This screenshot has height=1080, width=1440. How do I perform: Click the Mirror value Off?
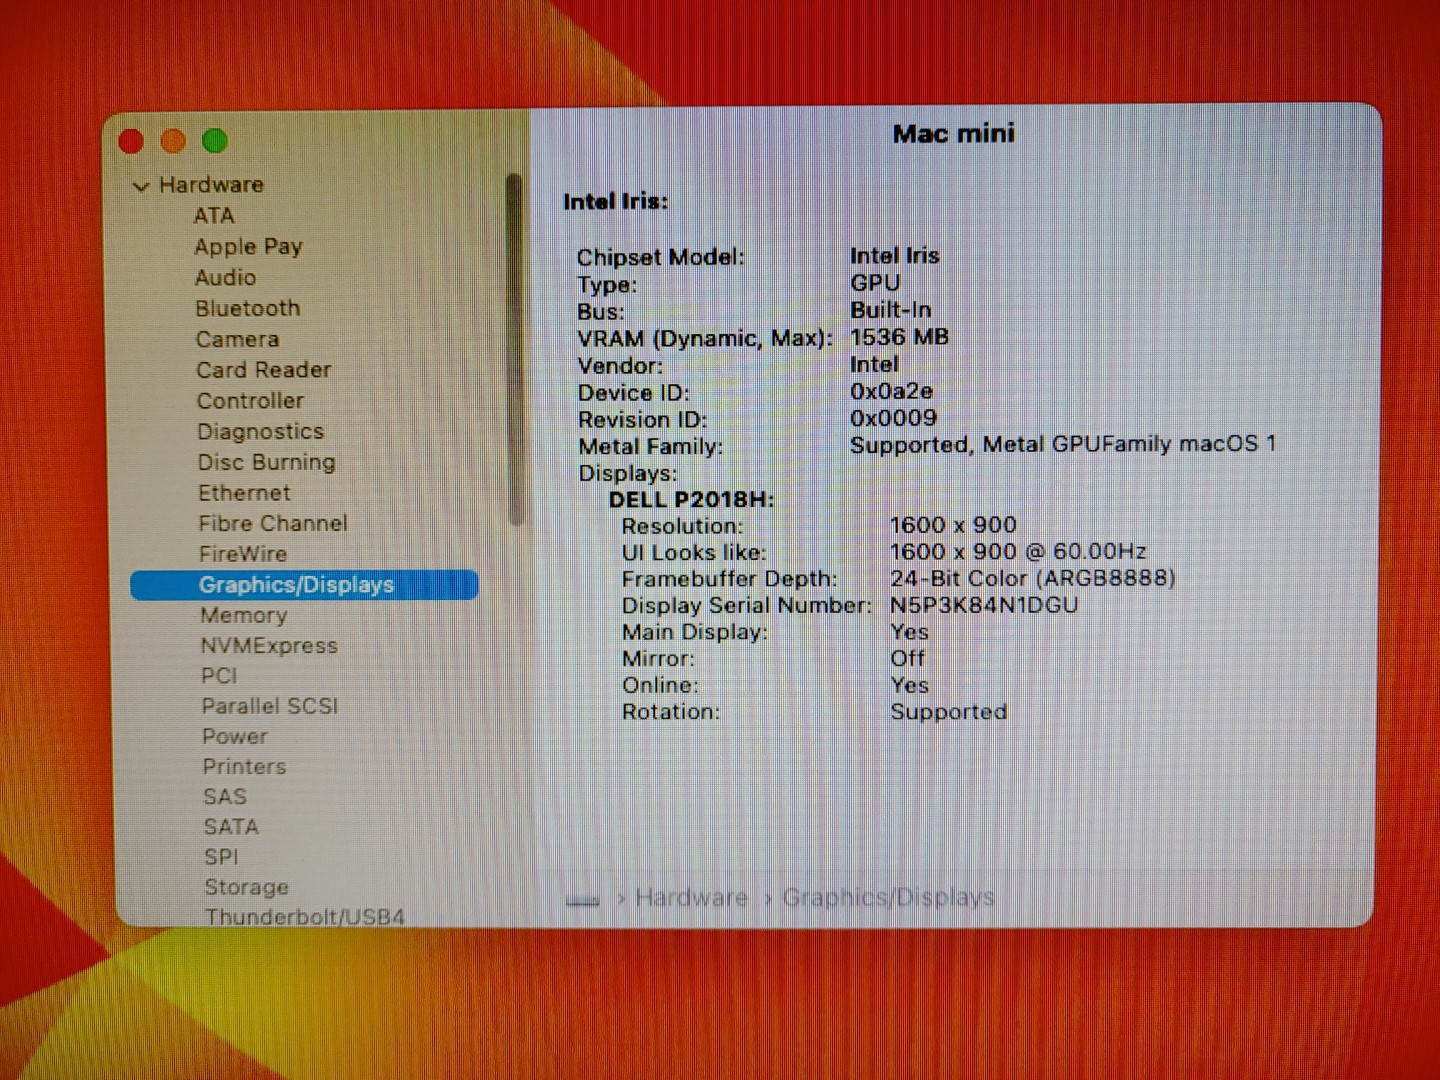coord(908,659)
